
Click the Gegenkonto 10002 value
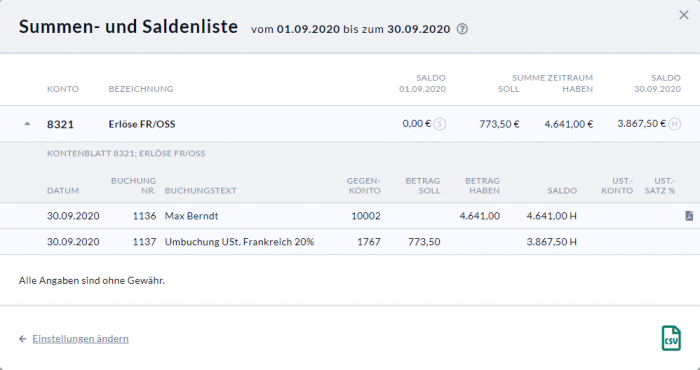(x=366, y=216)
